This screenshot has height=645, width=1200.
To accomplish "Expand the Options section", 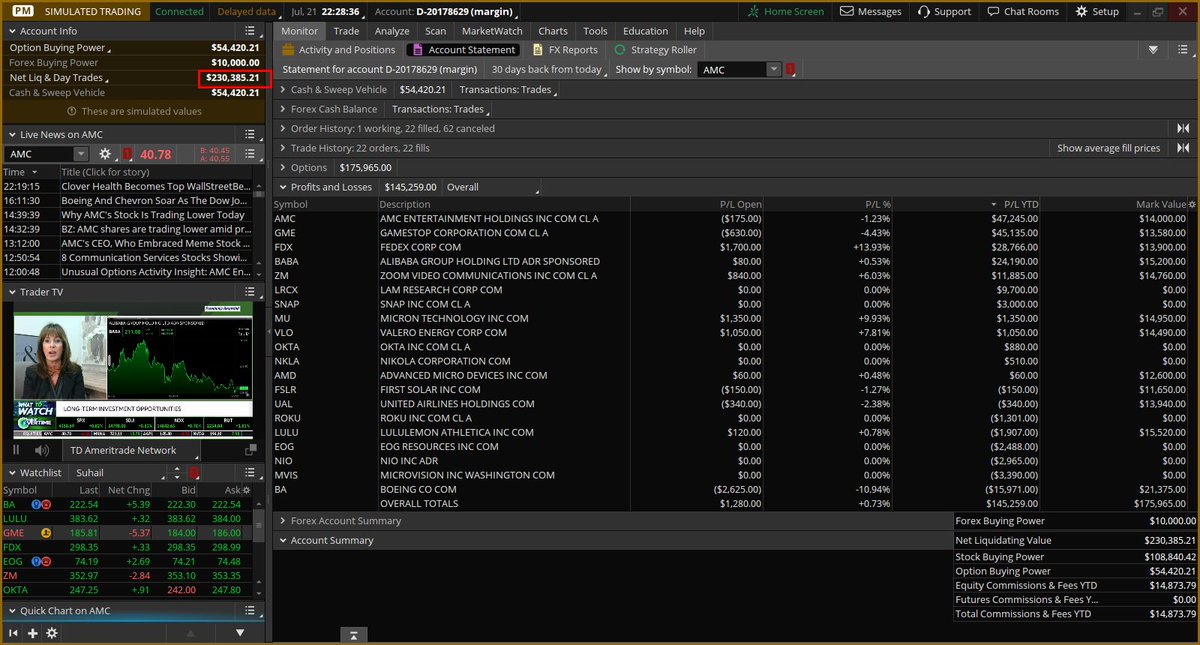I will [283, 168].
